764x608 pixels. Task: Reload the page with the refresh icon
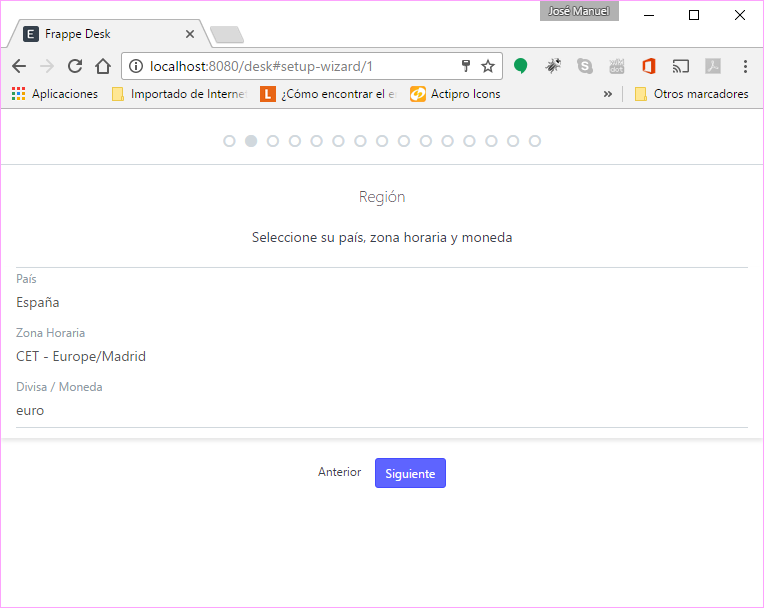click(x=74, y=66)
